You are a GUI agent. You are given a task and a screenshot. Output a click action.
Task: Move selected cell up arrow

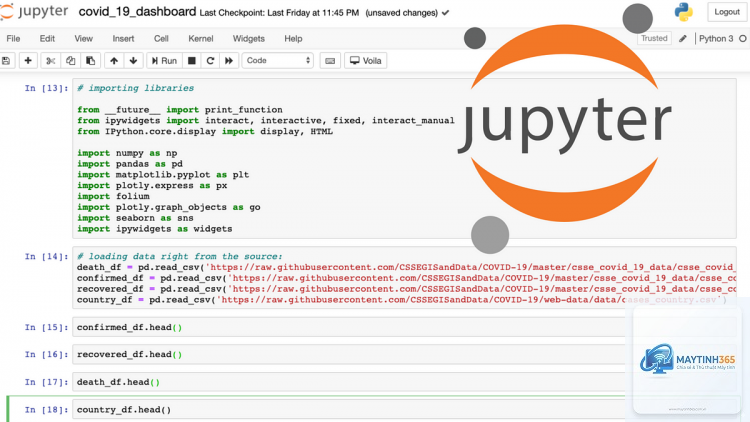tap(114, 61)
